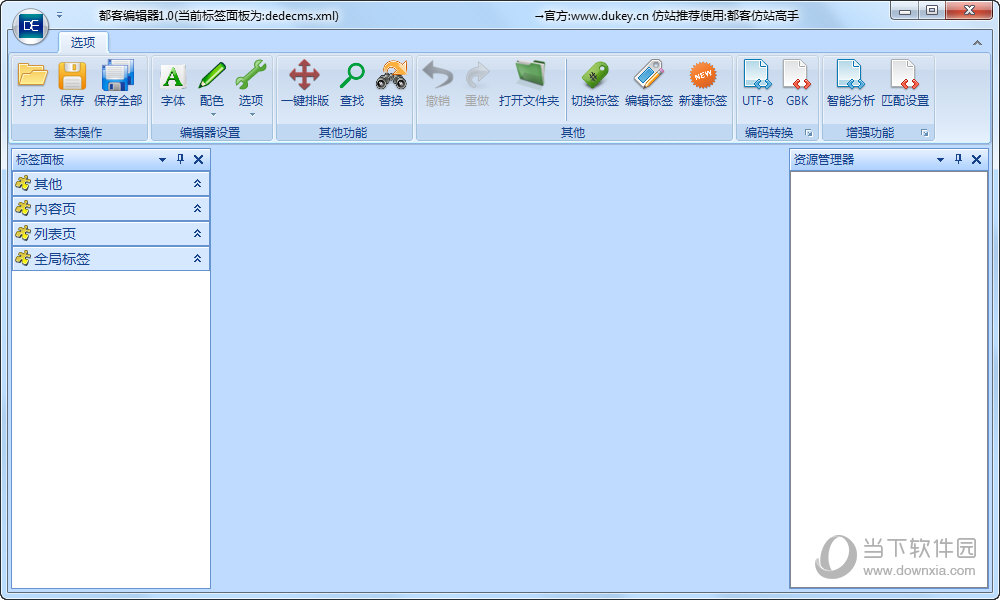Click the 选项 wrench icon
This screenshot has width=1000, height=600.
[251, 87]
